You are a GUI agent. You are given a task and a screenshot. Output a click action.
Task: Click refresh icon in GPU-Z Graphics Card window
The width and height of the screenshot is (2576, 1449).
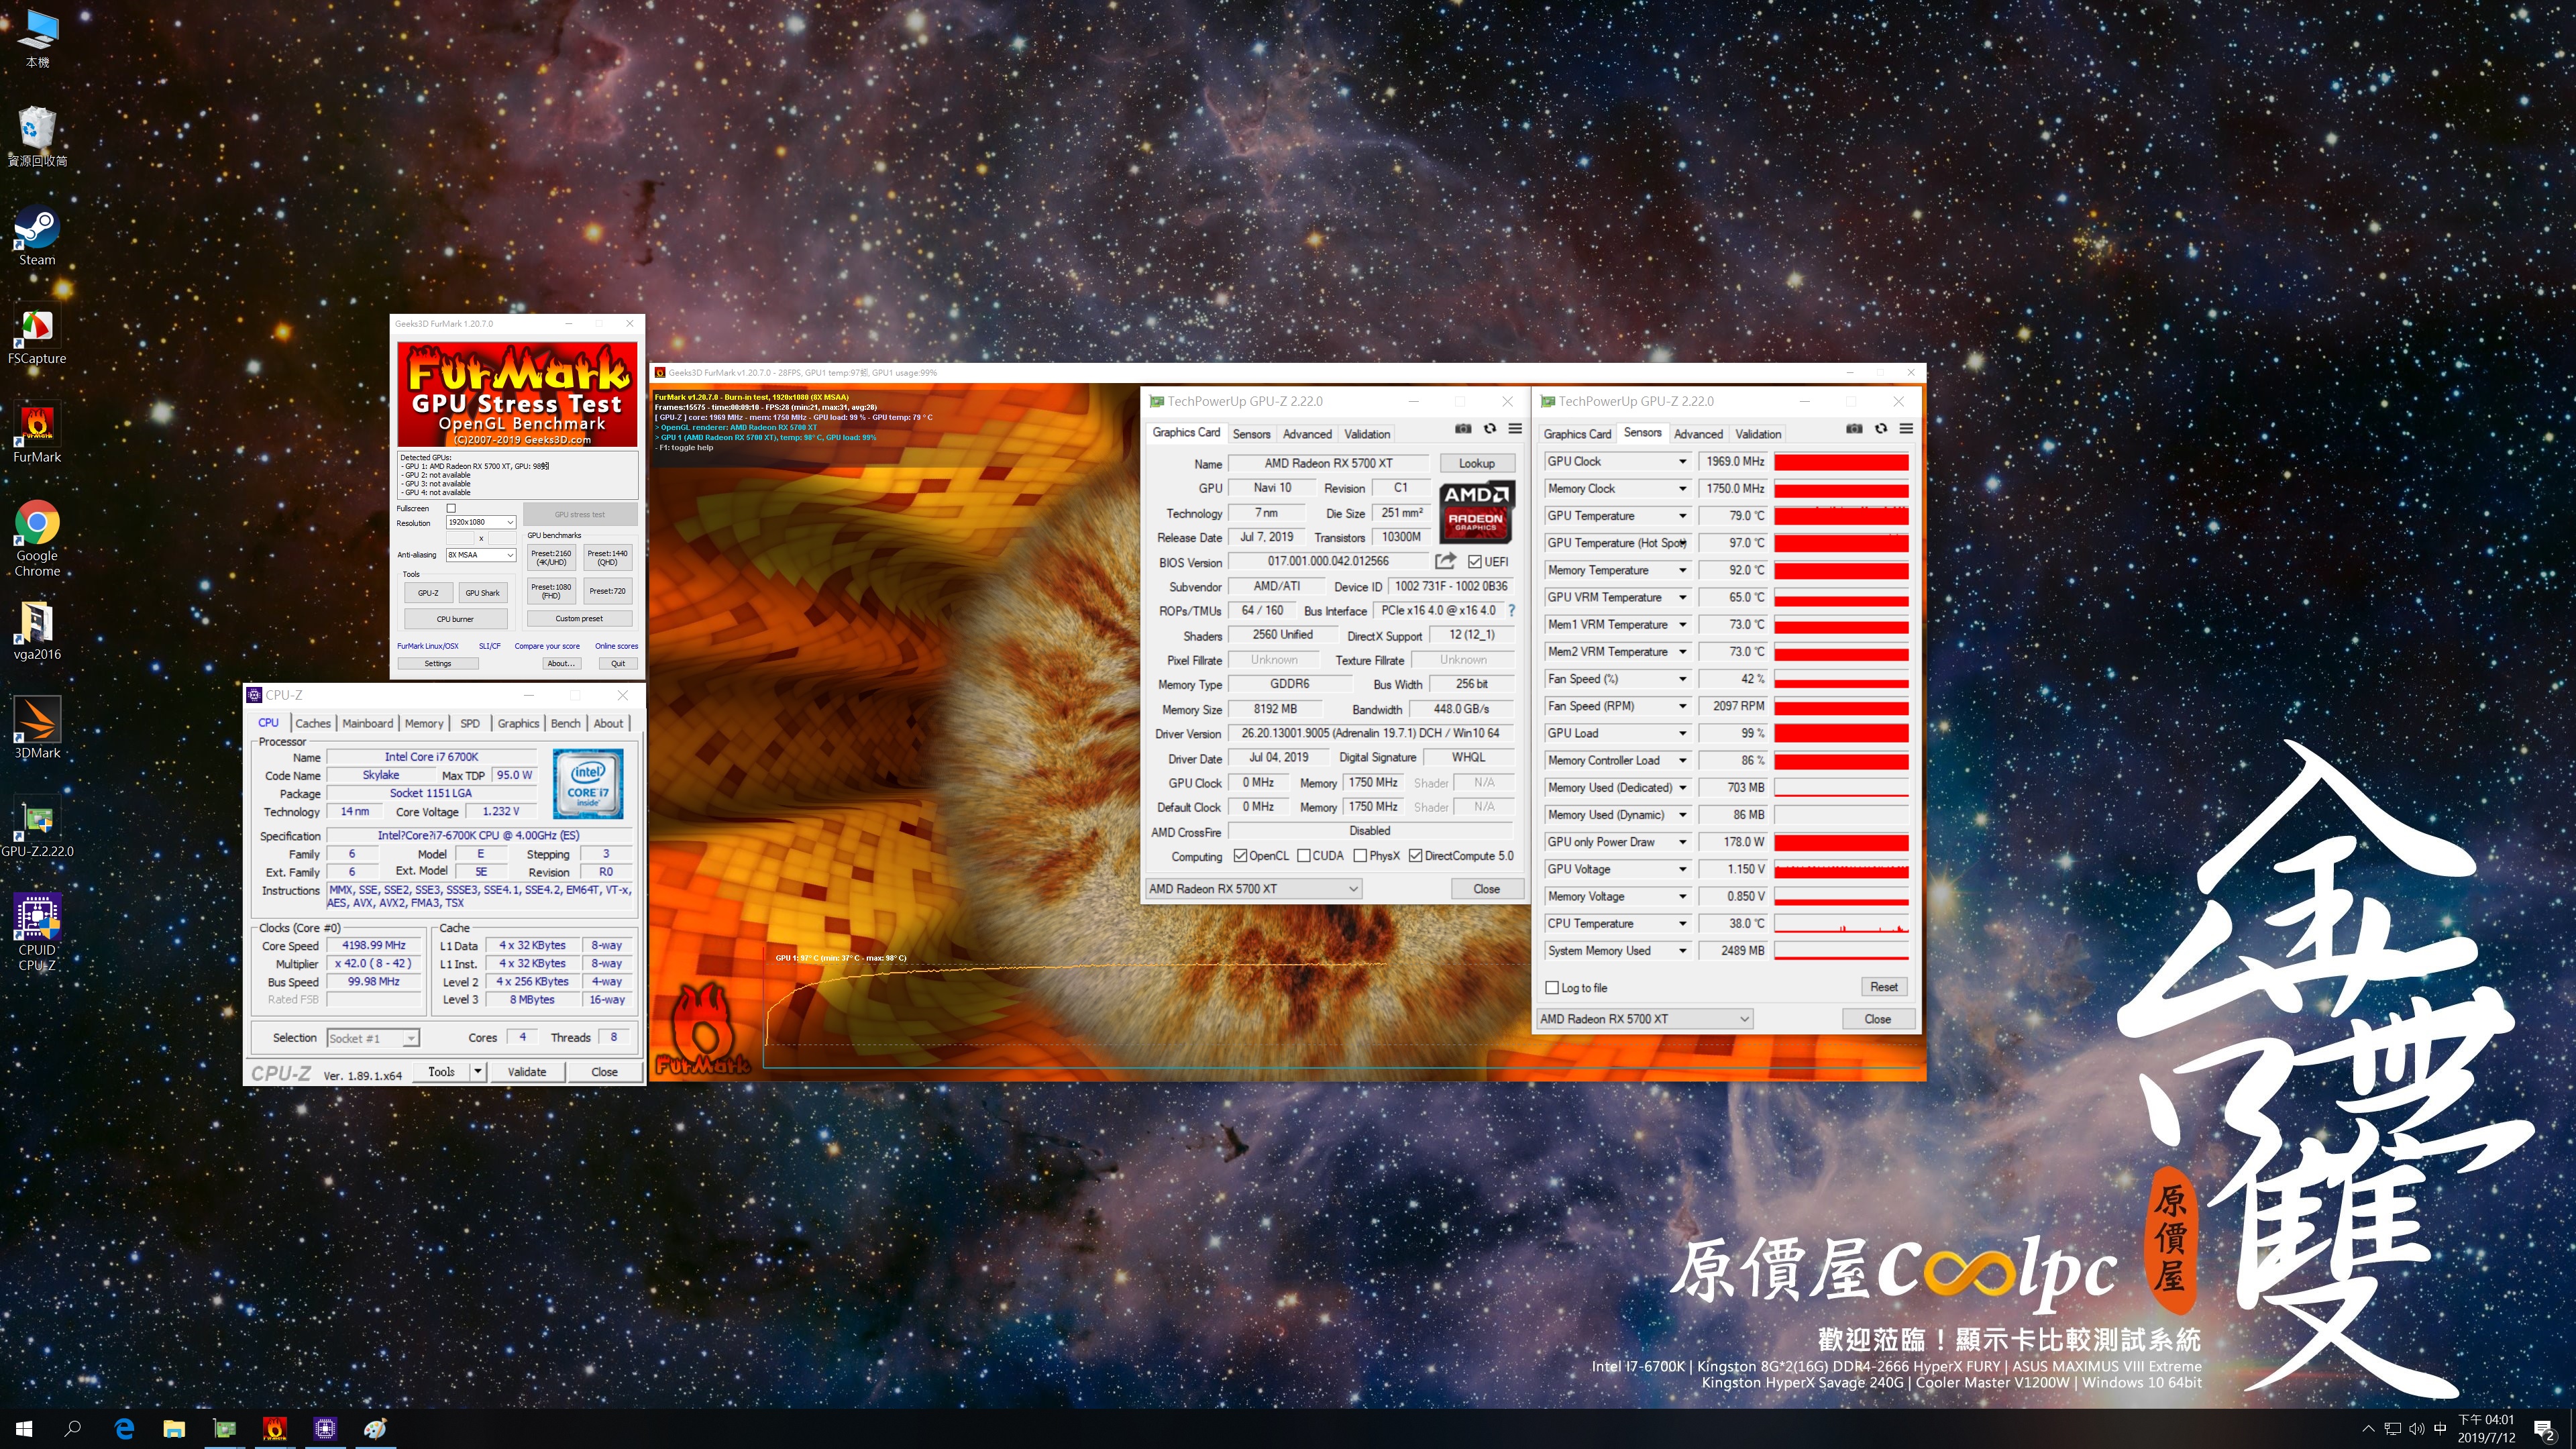1490,429
